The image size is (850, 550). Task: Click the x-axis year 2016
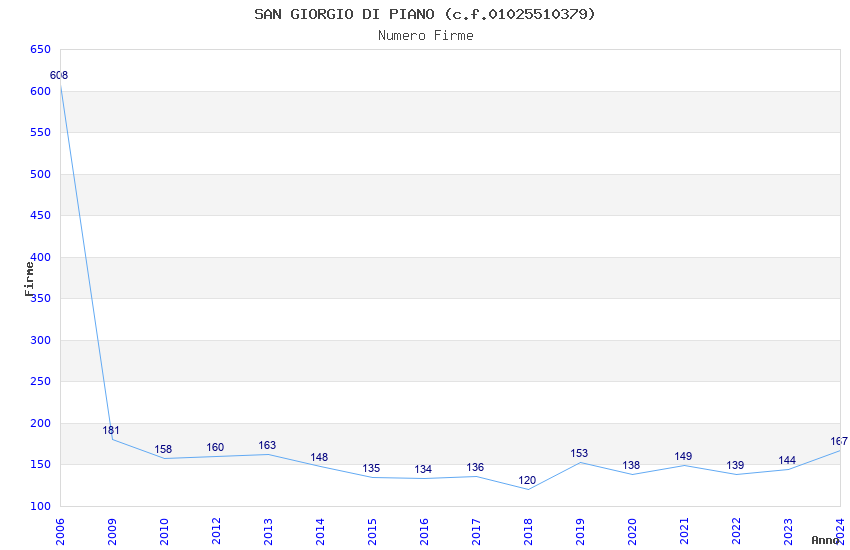pos(424,532)
